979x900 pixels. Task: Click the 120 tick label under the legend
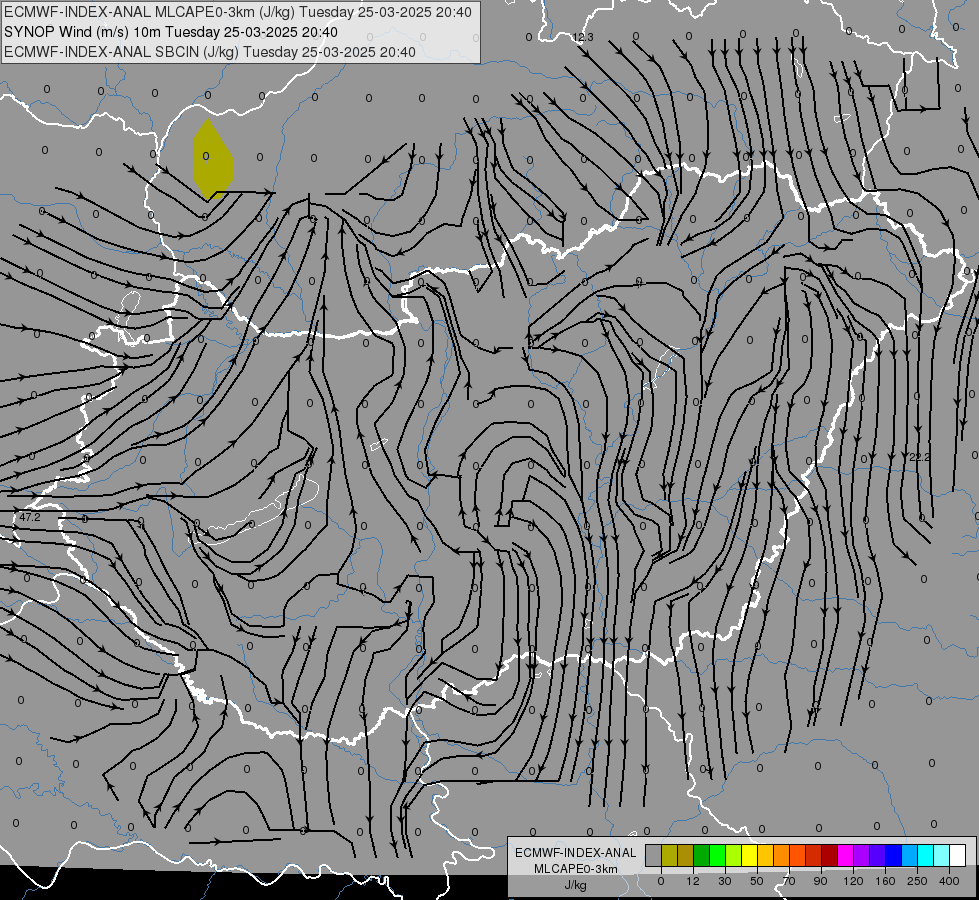853,881
